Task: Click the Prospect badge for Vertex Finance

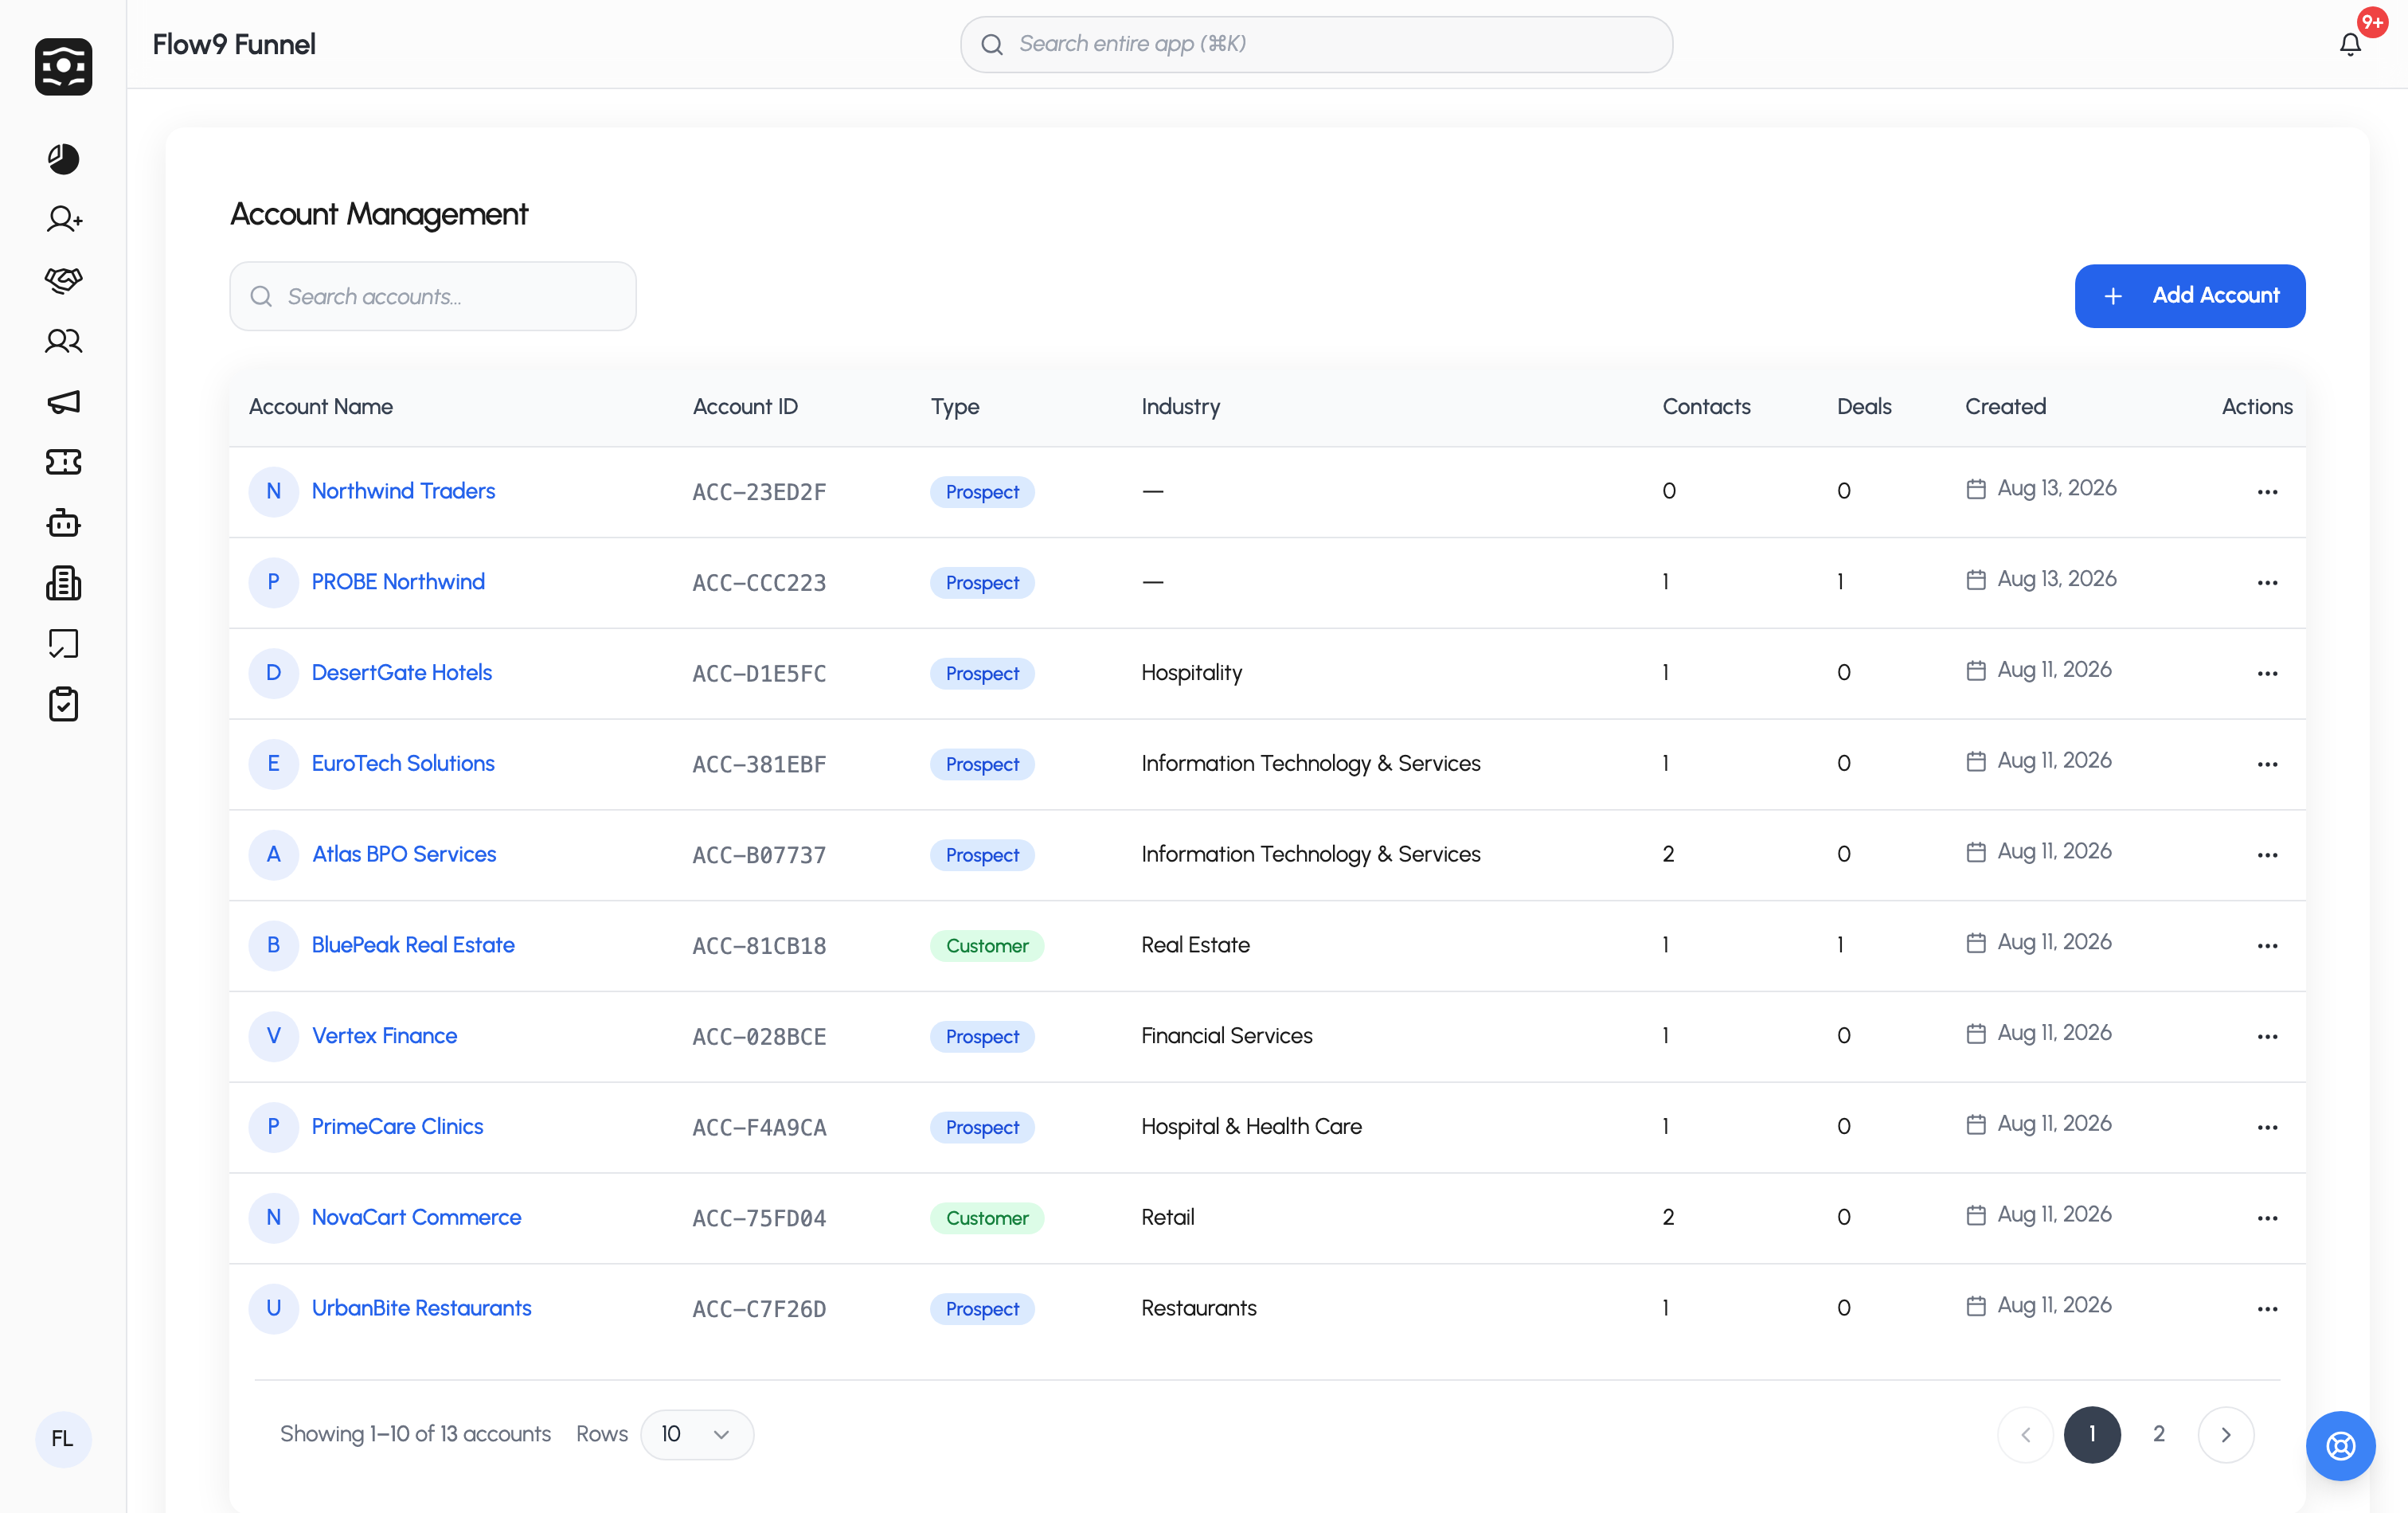Action: 982,1037
